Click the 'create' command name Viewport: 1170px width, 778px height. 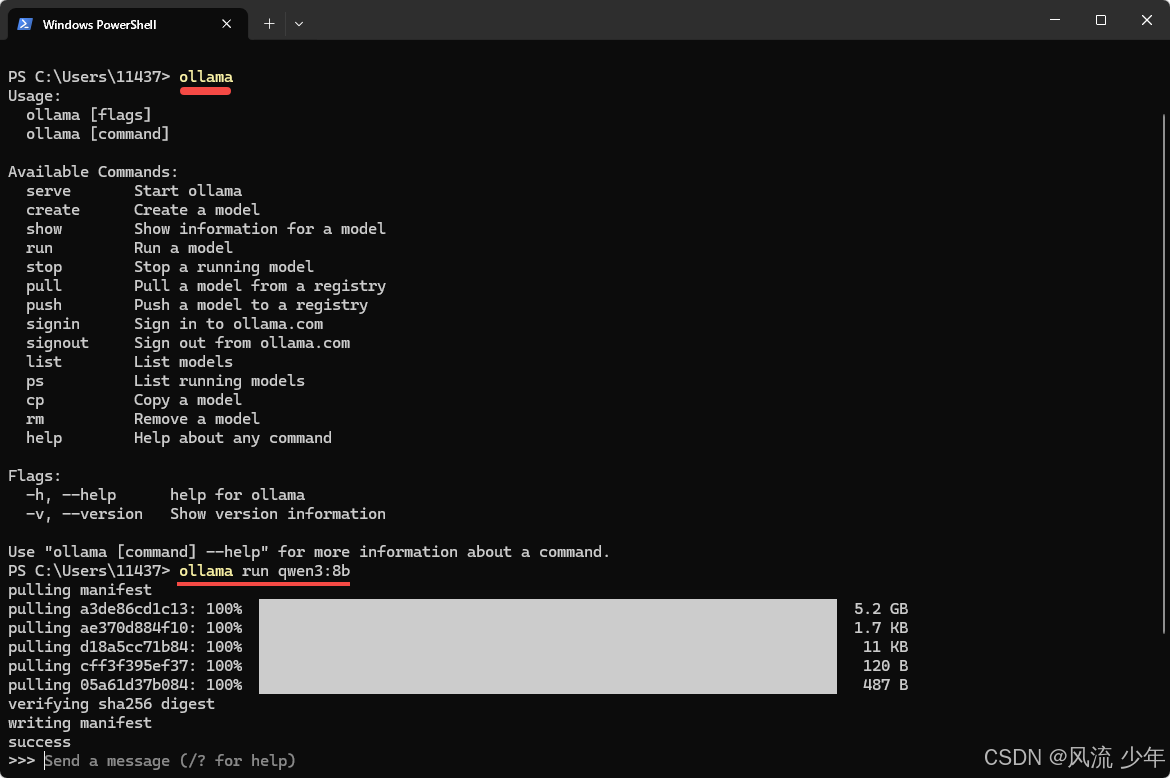pos(53,210)
